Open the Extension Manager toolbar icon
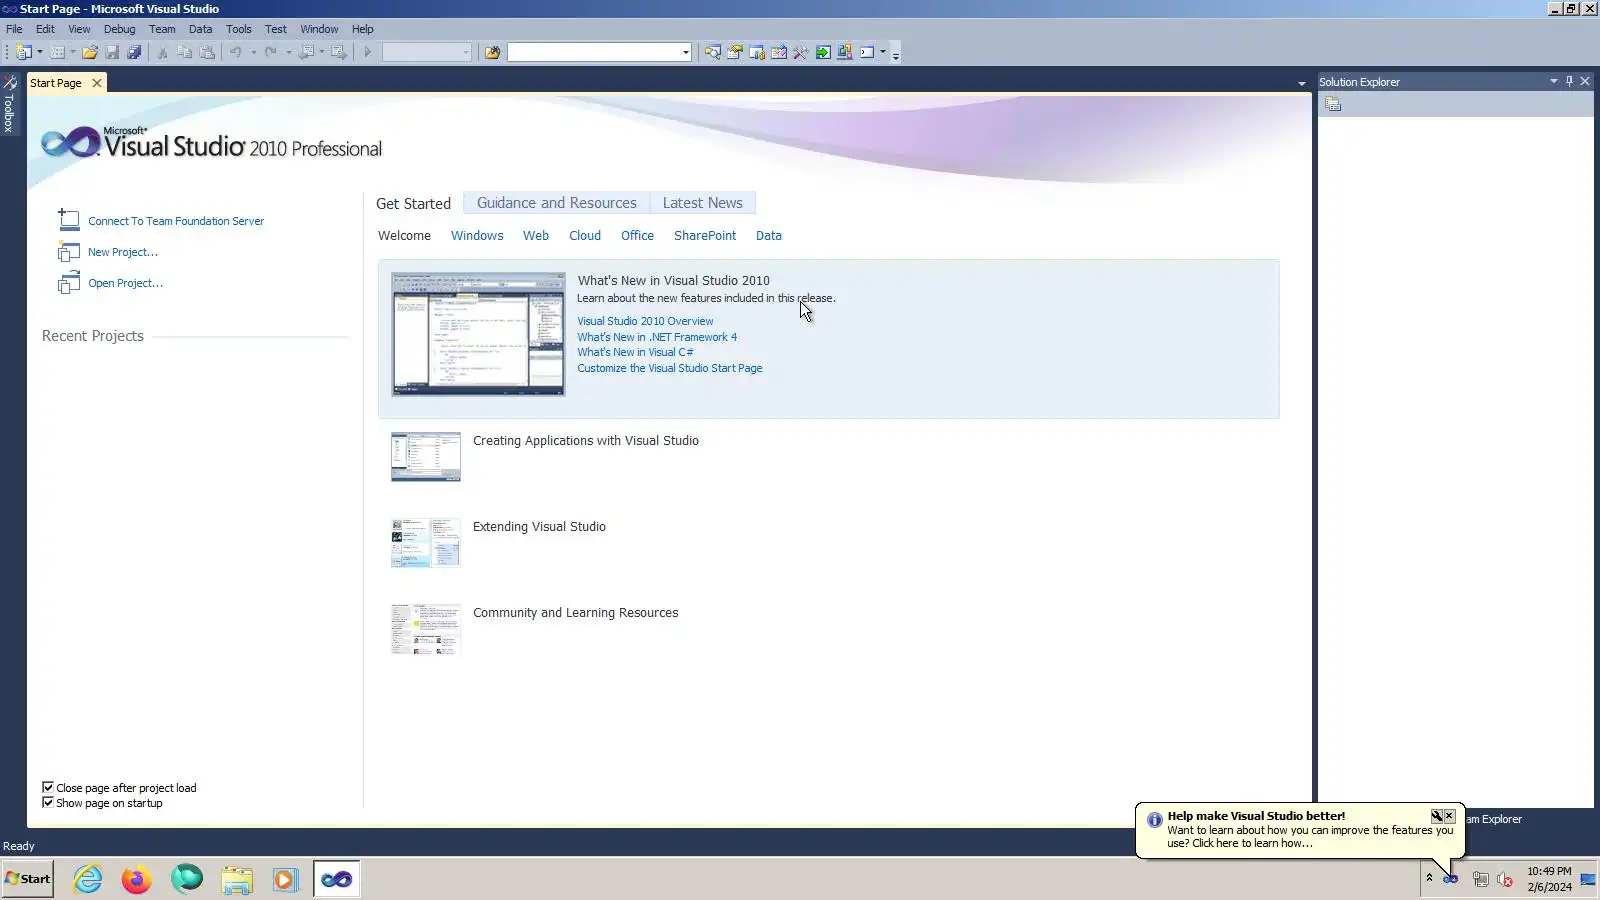Viewport: 1600px width, 900px height. (845, 52)
